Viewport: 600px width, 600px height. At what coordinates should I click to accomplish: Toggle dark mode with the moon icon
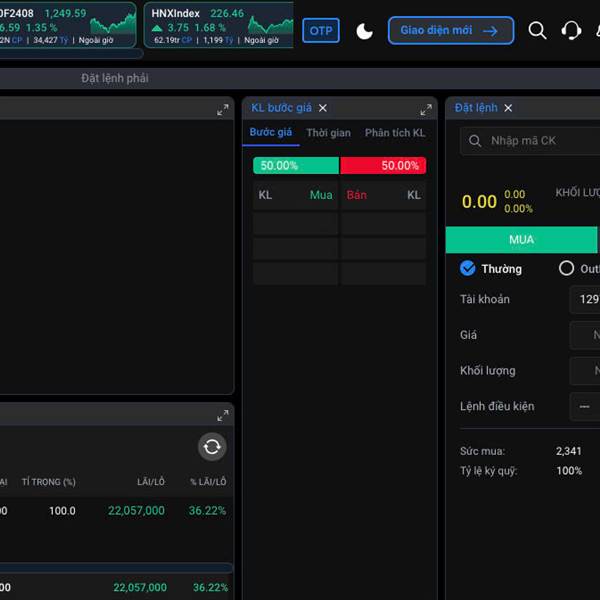(x=365, y=31)
